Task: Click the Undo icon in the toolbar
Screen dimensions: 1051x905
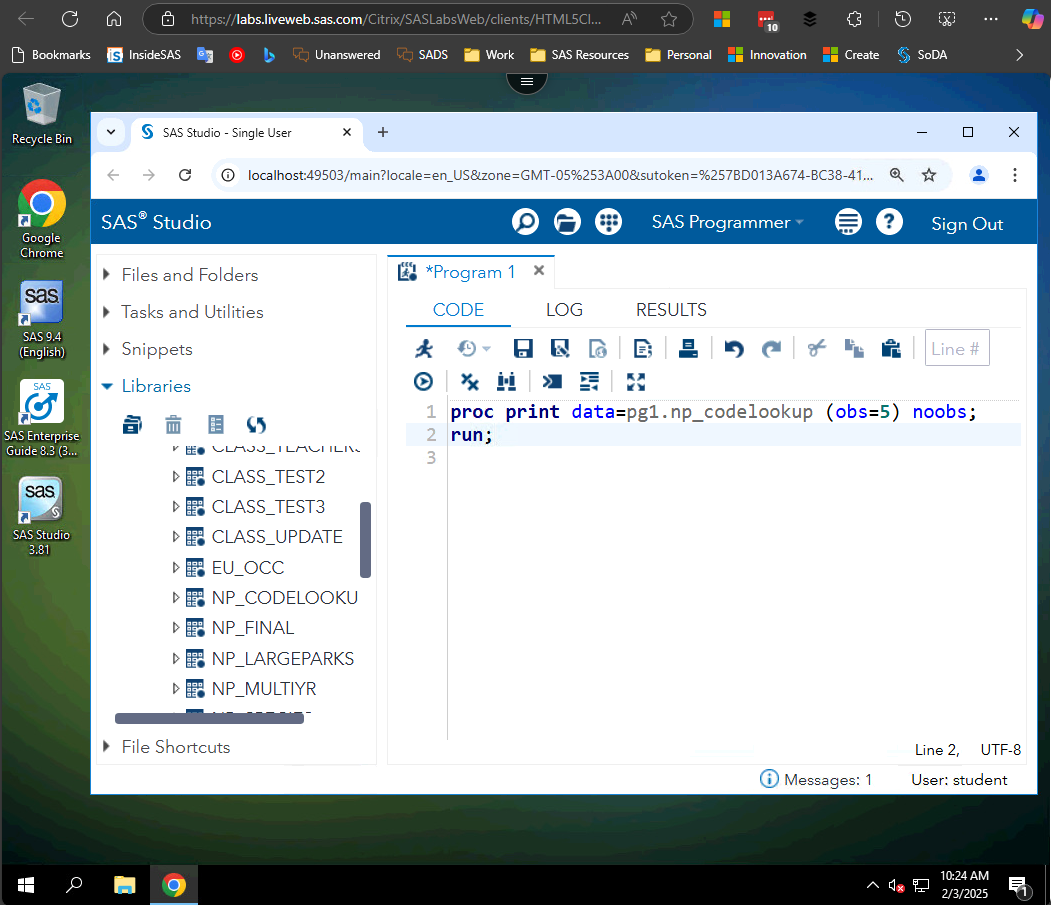Action: [733, 348]
